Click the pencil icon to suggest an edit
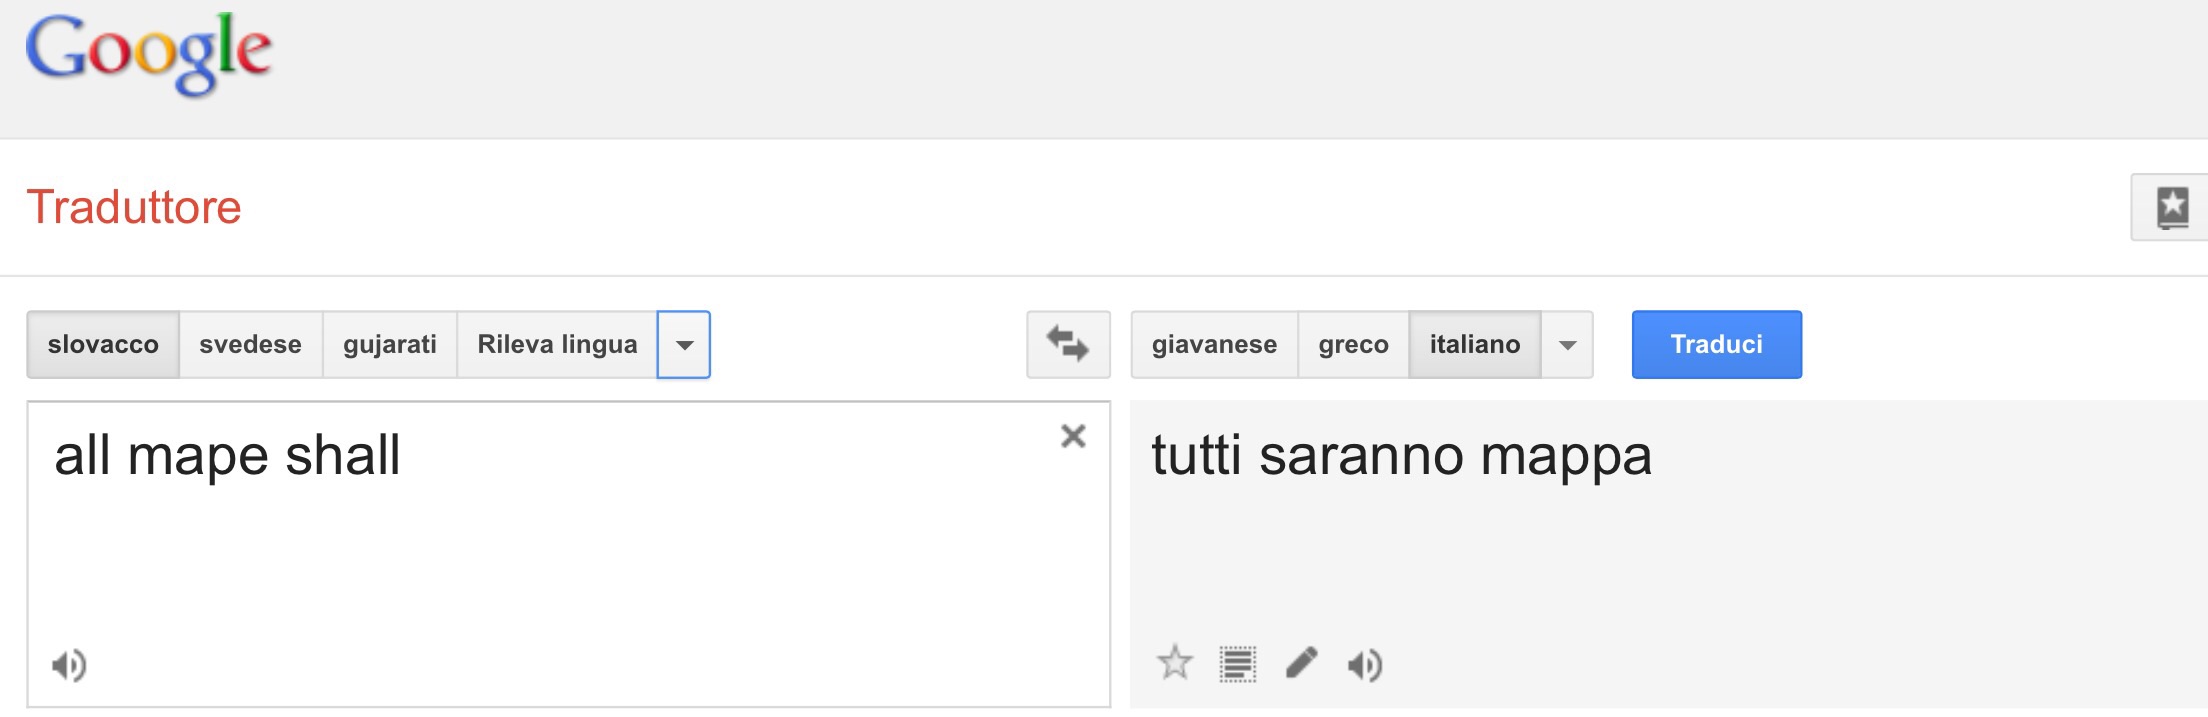Image resolution: width=2208 pixels, height=717 pixels. pos(1301,662)
